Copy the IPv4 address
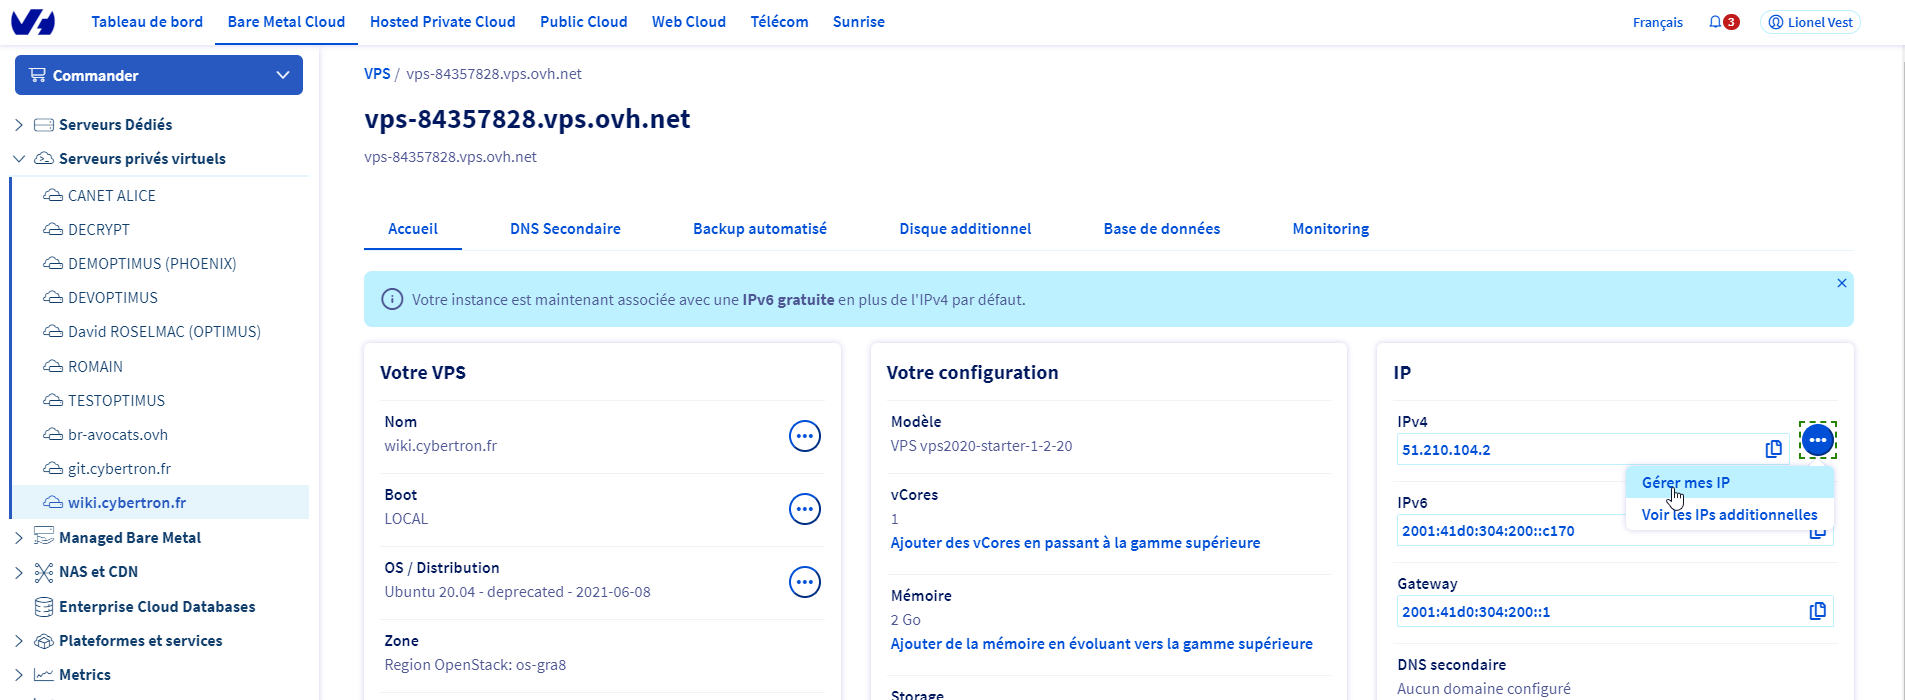The height and width of the screenshot is (700, 1905). coord(1774,449)
